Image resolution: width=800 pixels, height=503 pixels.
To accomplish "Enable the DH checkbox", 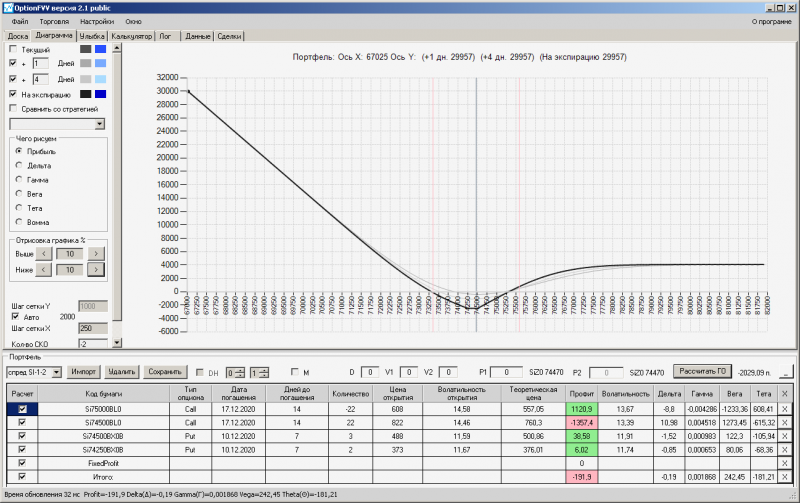I will (x=199, y=372).
